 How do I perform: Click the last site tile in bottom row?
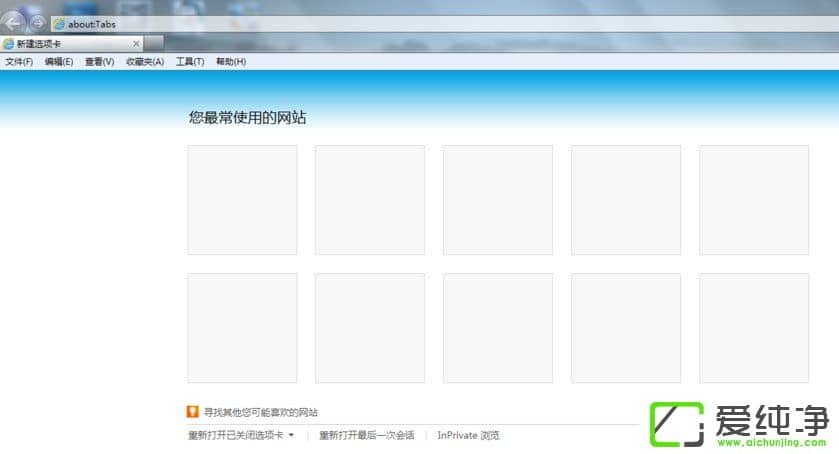coord(753,328)
